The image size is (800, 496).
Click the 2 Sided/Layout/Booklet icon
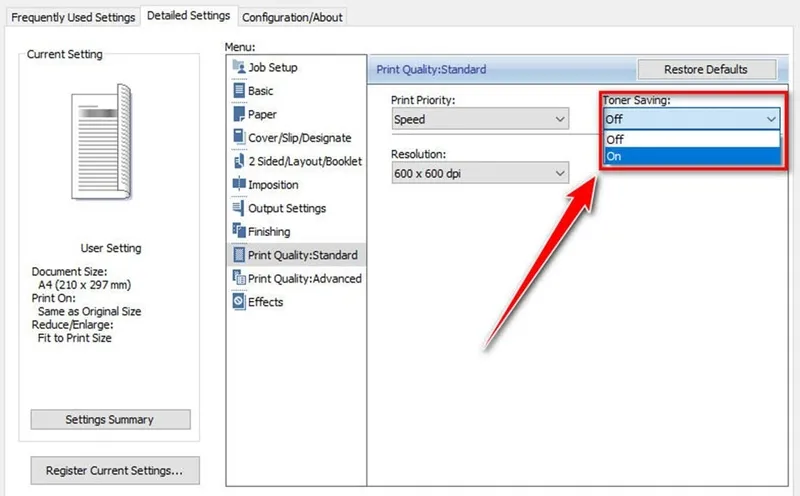238,161
